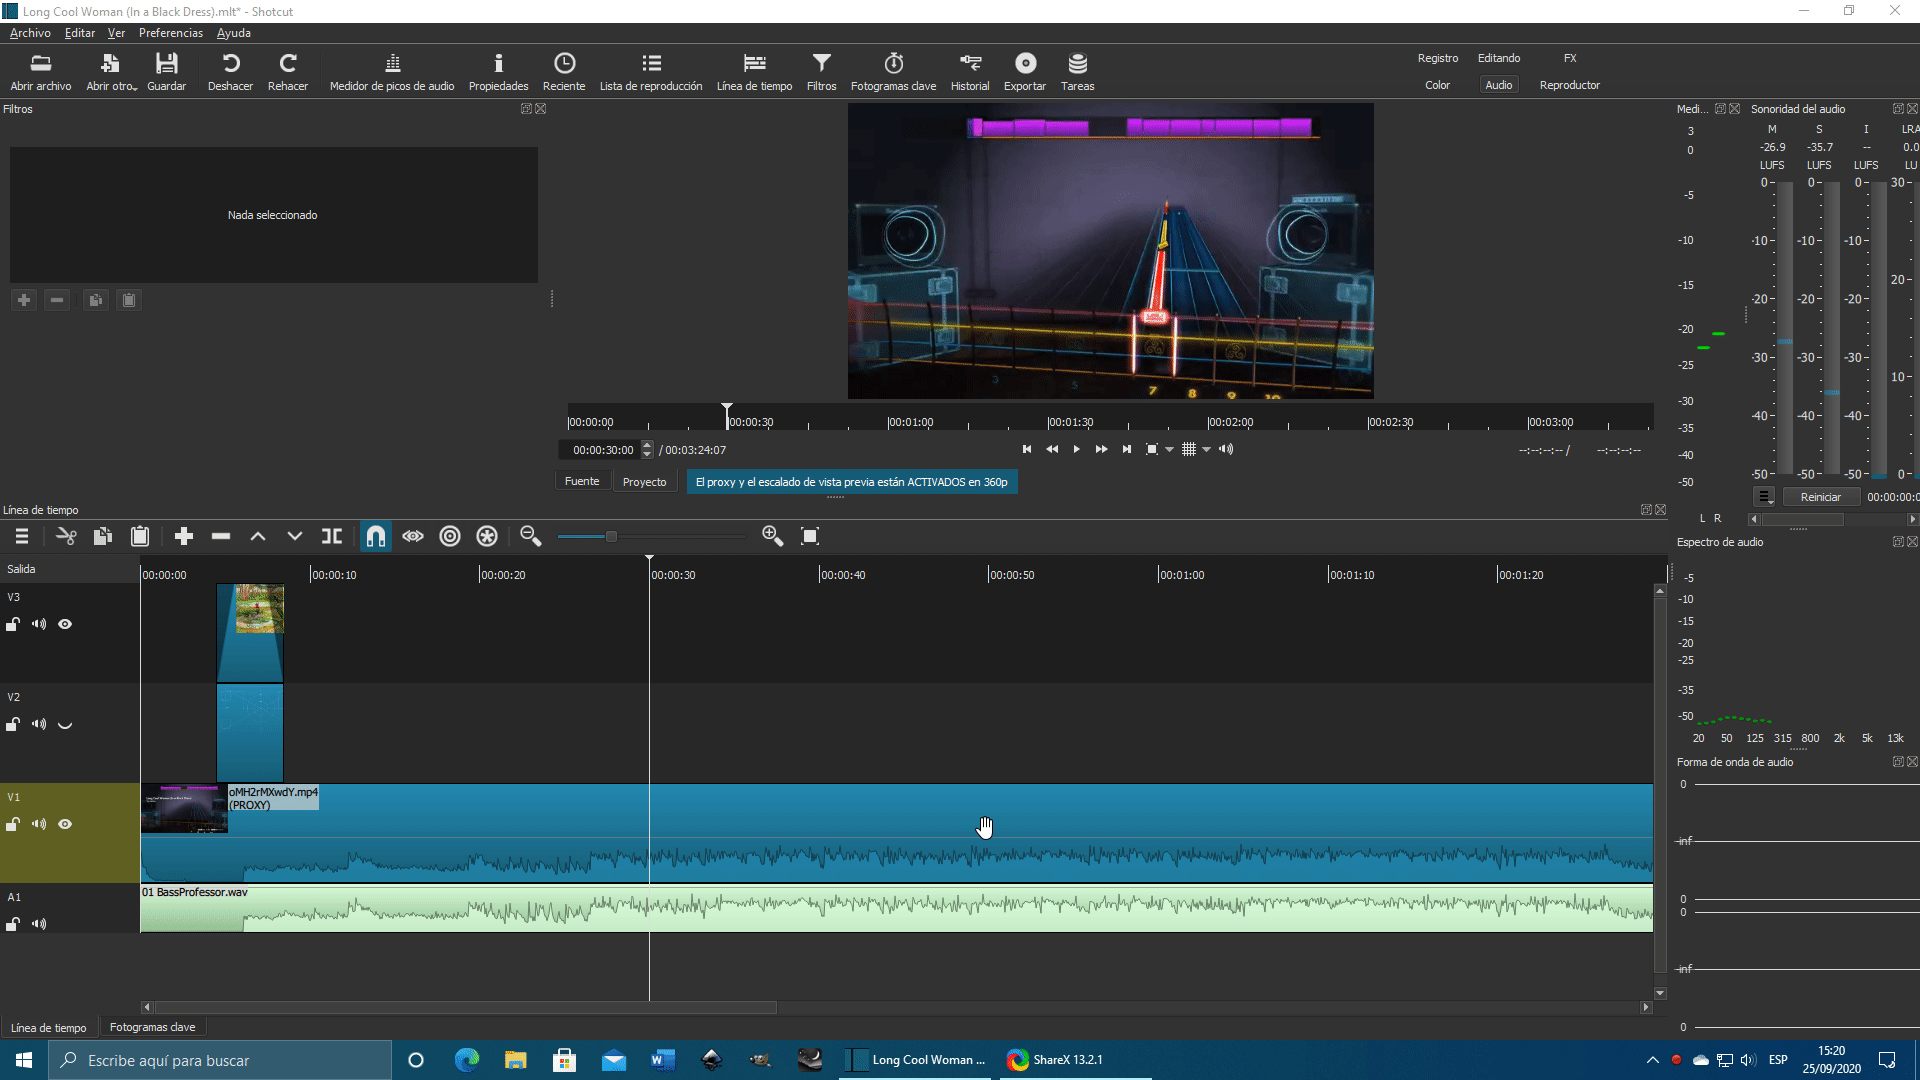Ripple delete with the minus button

(221, 536)
